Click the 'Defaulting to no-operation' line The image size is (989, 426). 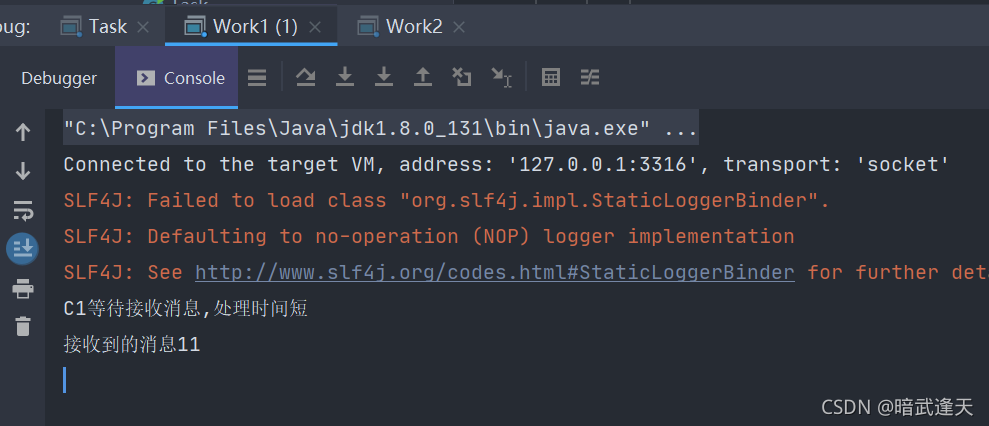pos(429,237)
